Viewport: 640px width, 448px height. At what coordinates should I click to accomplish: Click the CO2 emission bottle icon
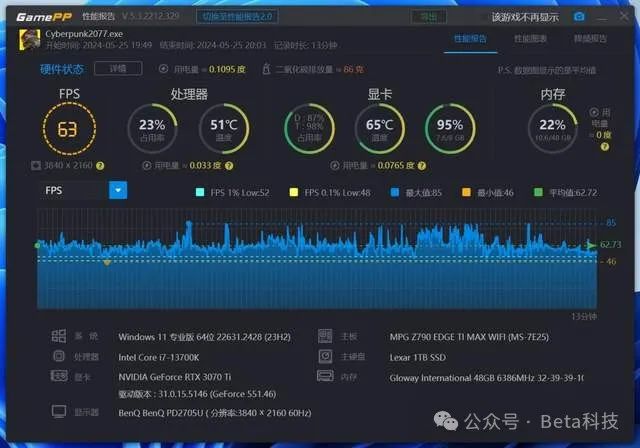266,69
